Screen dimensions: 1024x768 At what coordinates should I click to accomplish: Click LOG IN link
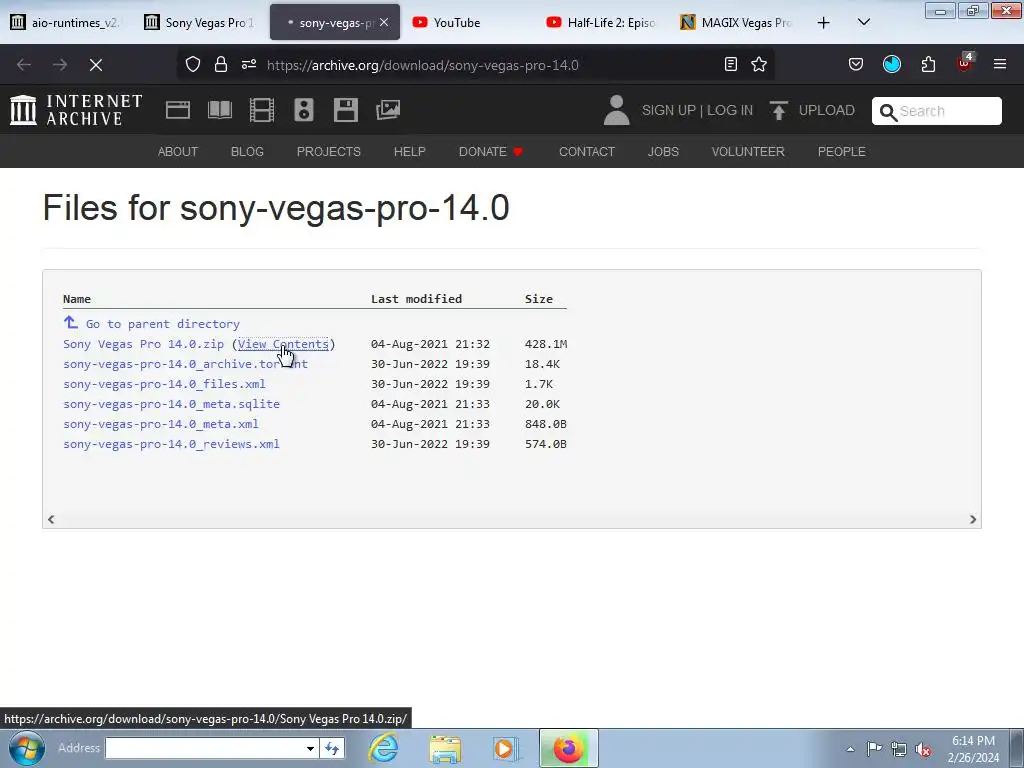tap(729, 110)
